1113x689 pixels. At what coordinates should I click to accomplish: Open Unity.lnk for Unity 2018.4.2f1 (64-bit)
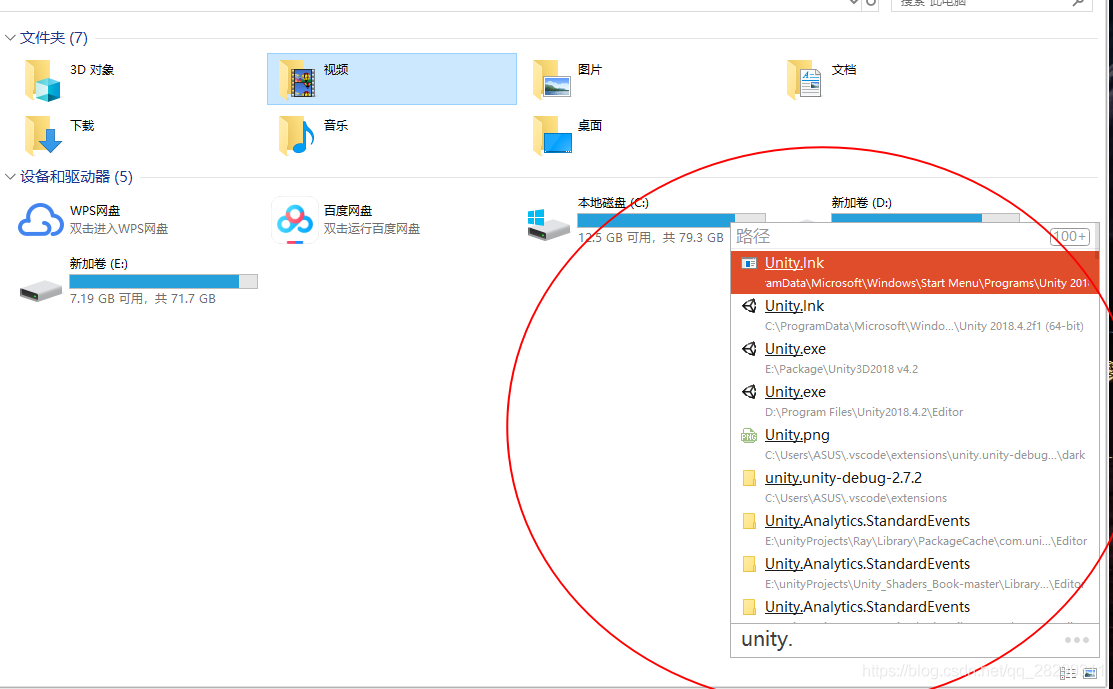tap(914, 315)
